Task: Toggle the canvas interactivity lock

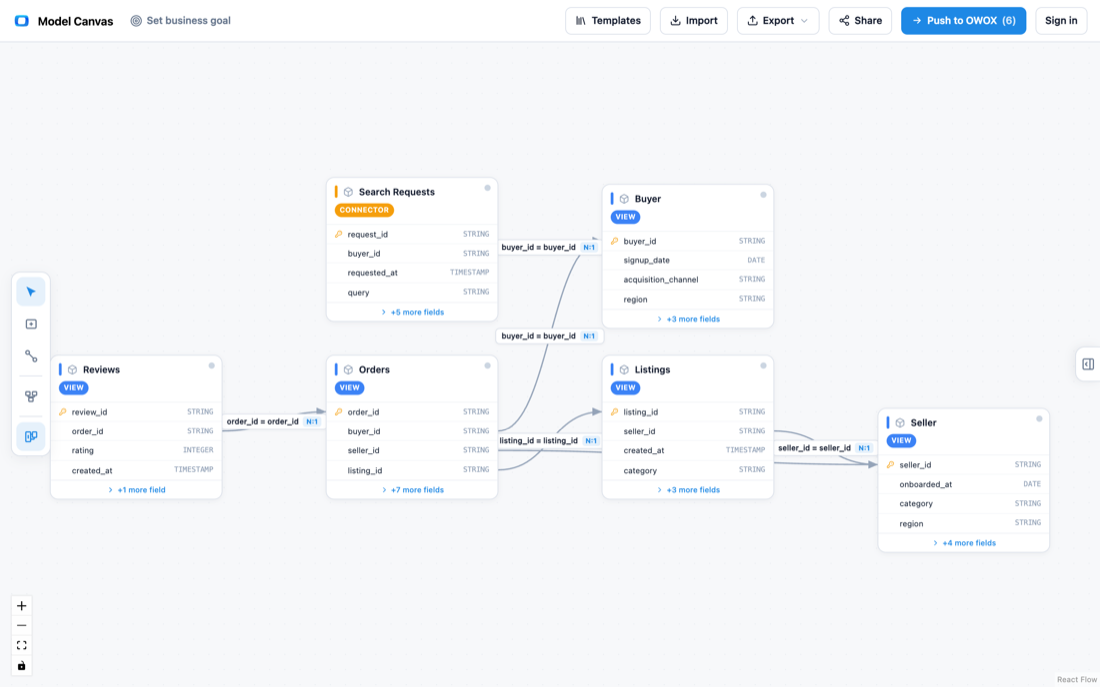Action: [22, 666]
